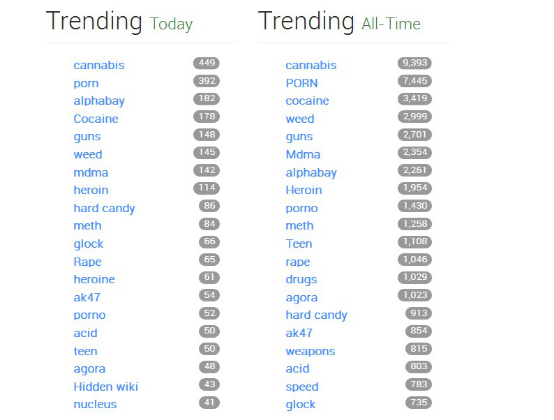The width and height of the screenshot is (554, 420).
Task: Click the glock link under Trending Today
Action: click(x=88, y=244)
